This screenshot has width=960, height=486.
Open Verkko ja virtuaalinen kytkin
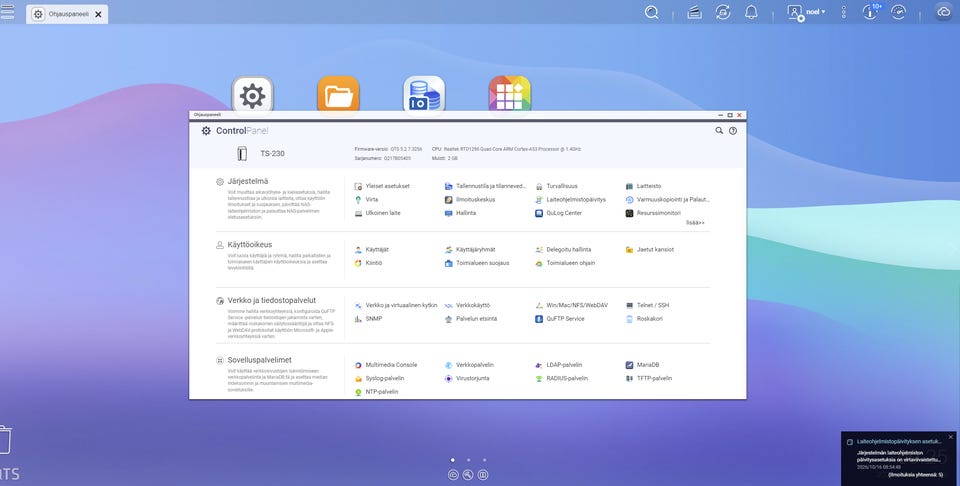[x=396, y=305]
